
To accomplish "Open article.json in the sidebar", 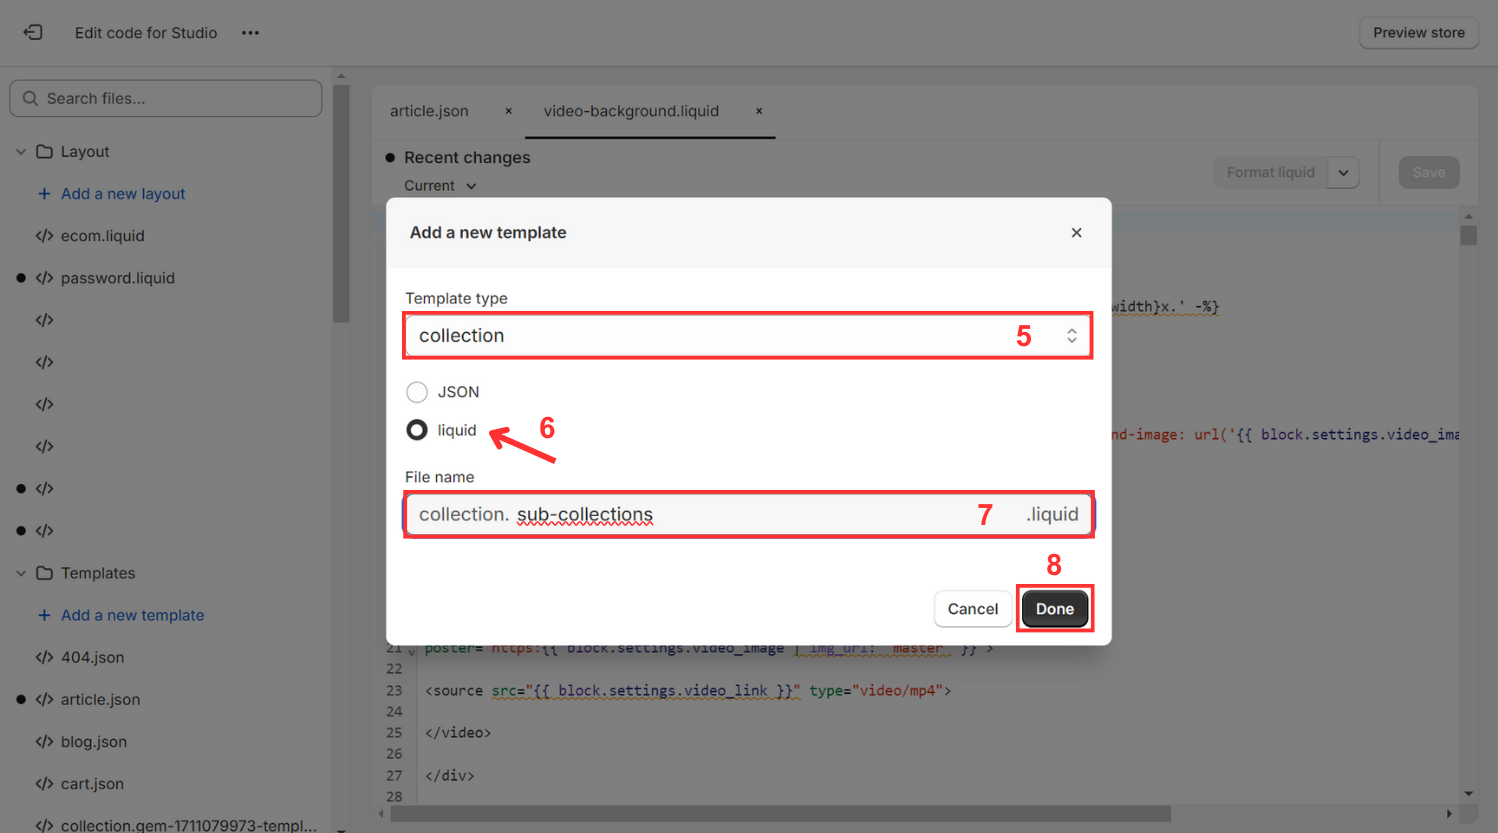I will pyautogui.click(x=100, y=700).
